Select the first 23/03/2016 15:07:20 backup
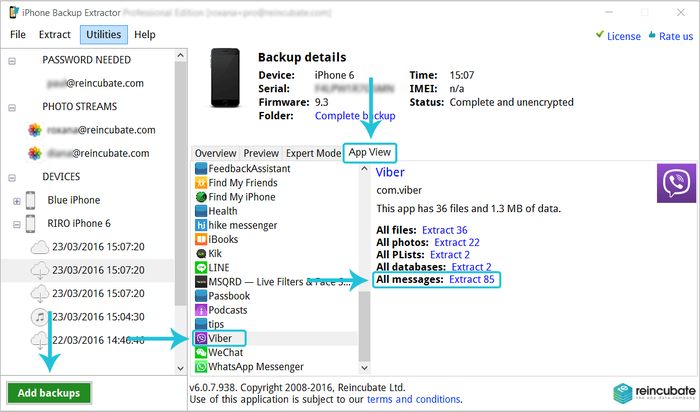 click(x=98, y=247)
